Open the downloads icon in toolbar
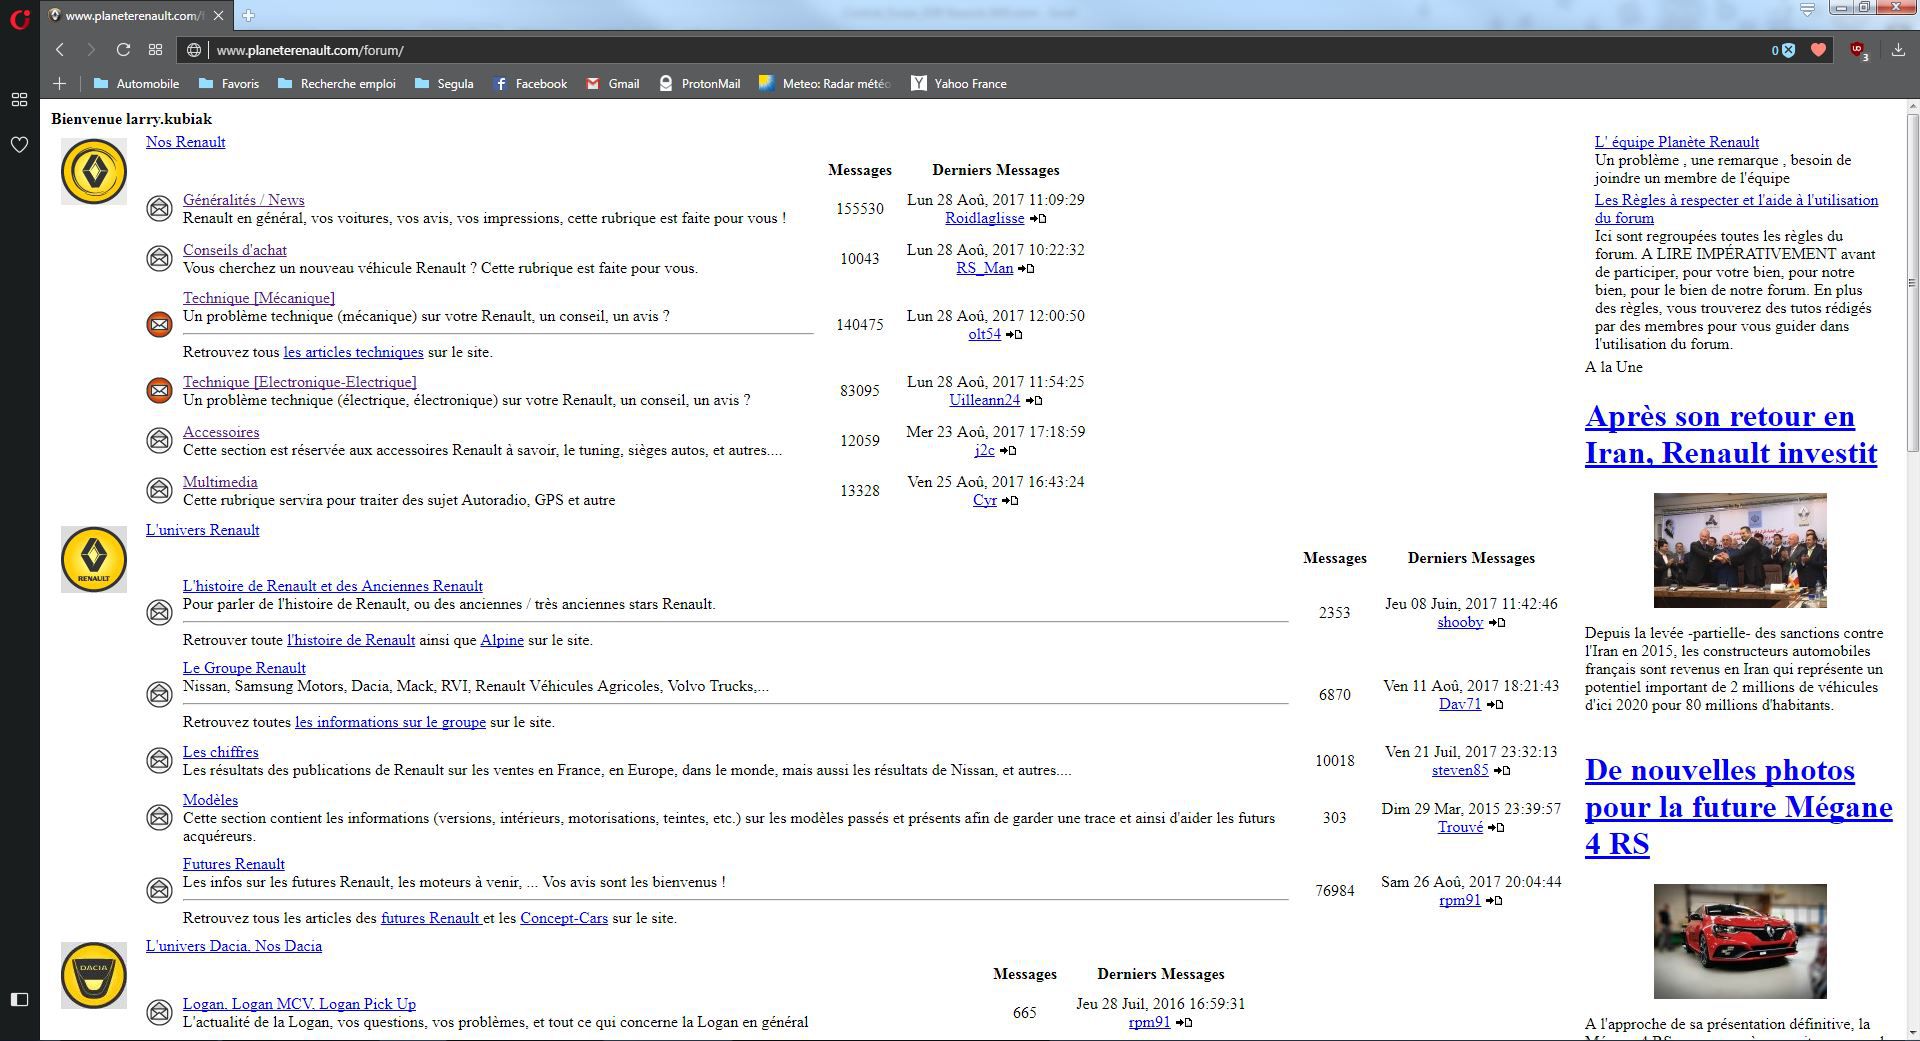1920x1041 pixels. coord(1898,50)
